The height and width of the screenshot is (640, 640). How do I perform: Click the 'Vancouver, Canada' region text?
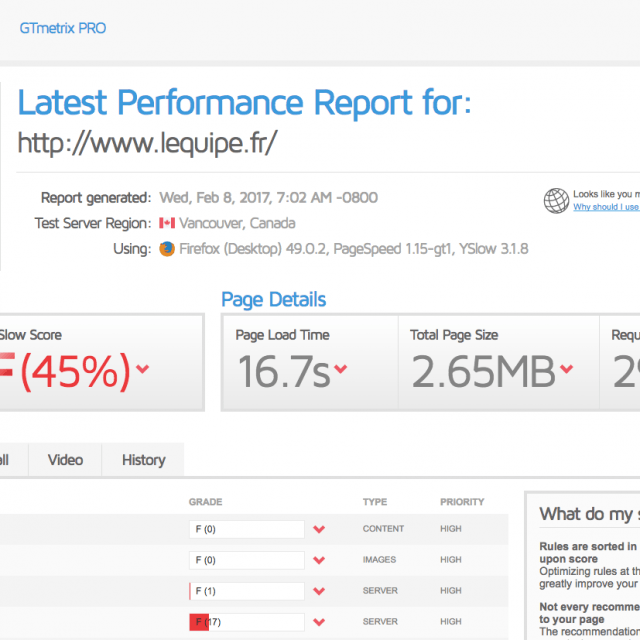click(x=237, y=223)
